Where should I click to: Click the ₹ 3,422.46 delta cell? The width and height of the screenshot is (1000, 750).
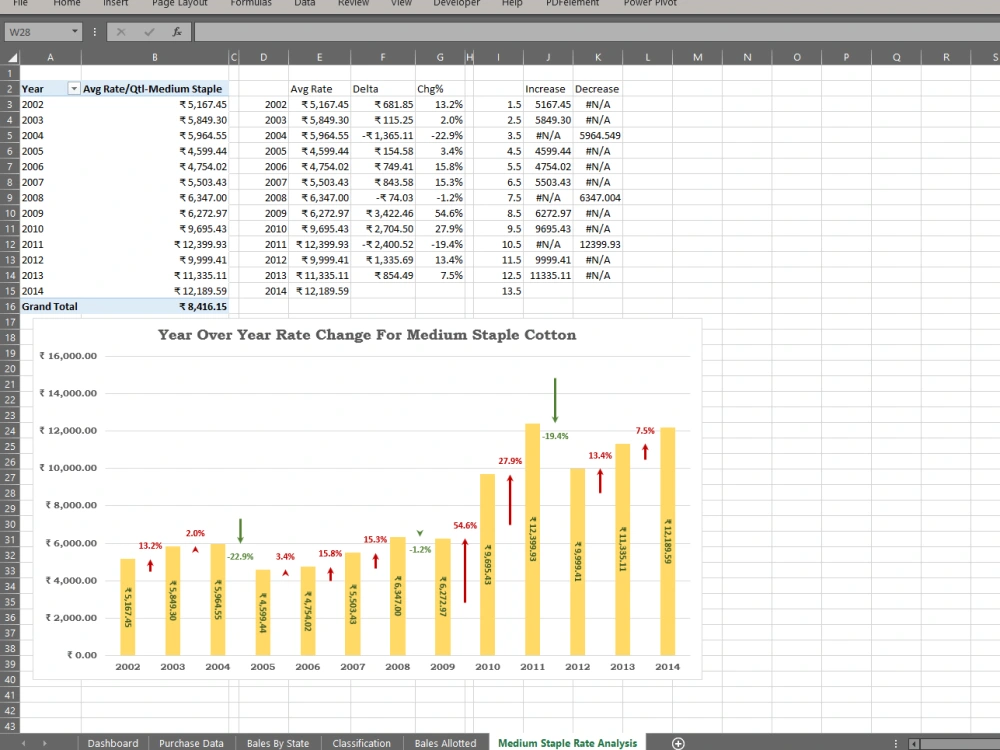click(x=383, y=213)
